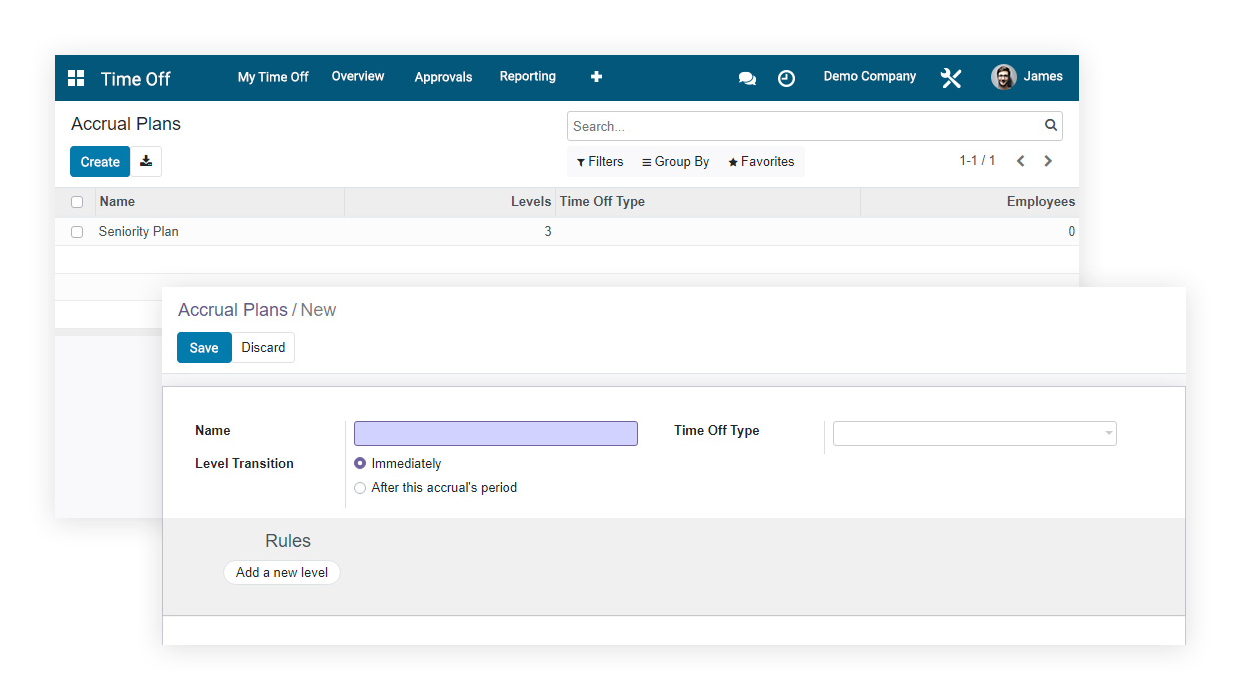
Task: Open the Demo Company switcher
Action: pyautogui.click(x=870, y=77)
